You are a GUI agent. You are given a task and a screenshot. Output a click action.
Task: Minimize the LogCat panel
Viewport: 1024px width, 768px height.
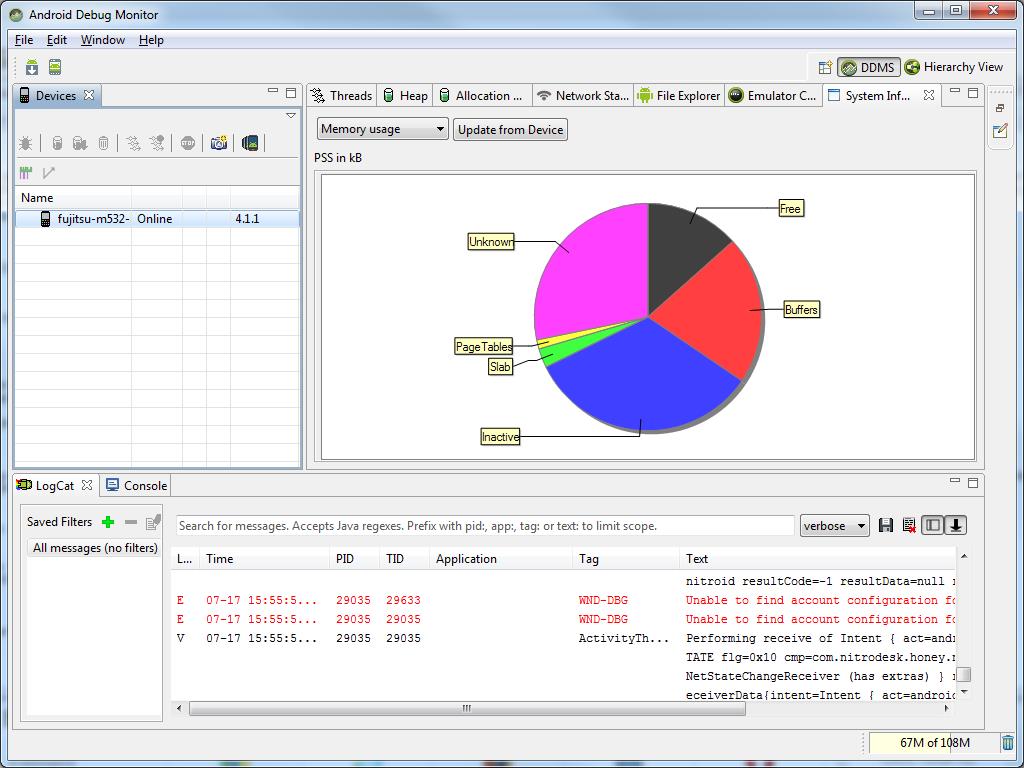click(955, 481)
